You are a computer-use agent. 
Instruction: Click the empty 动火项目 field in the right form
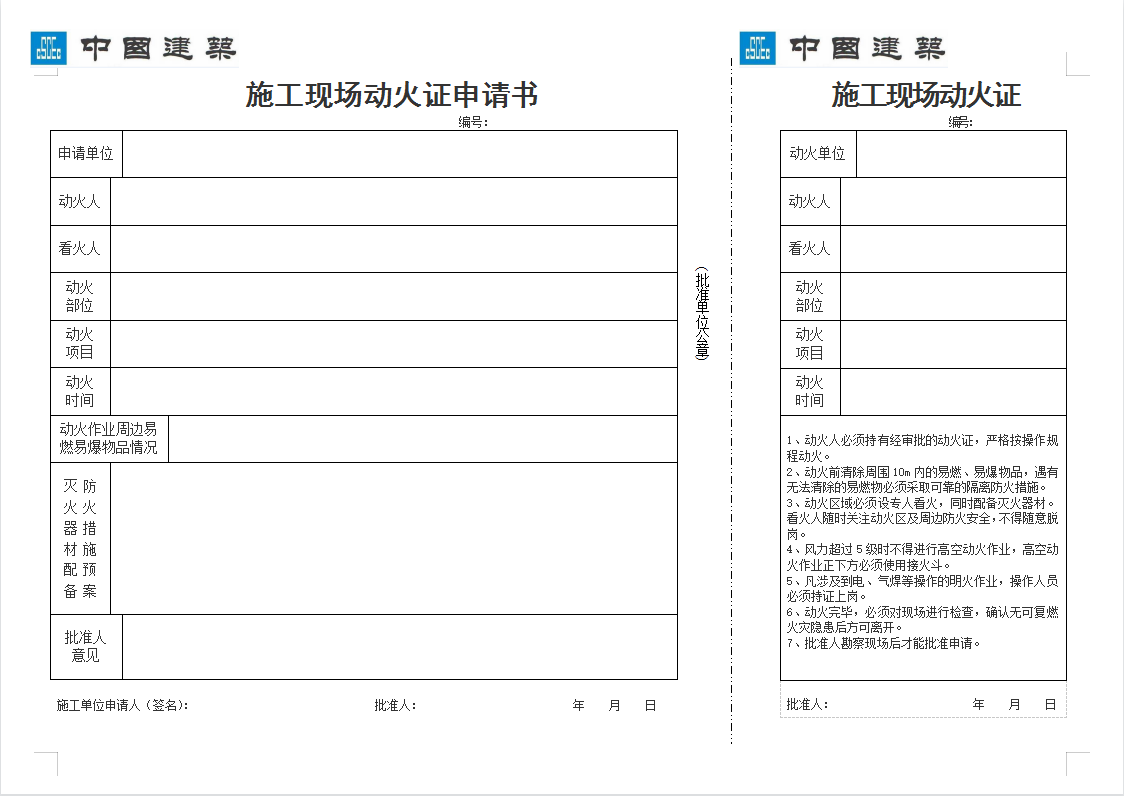(953, 344)
